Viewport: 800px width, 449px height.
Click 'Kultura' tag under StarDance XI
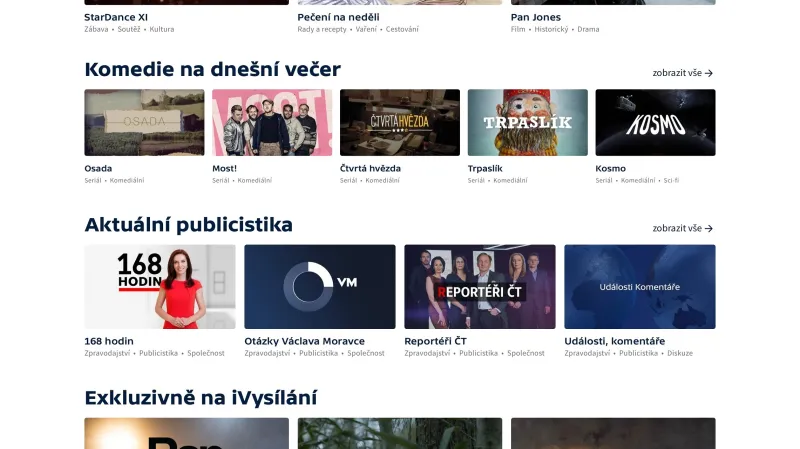[x=162, y=30]
